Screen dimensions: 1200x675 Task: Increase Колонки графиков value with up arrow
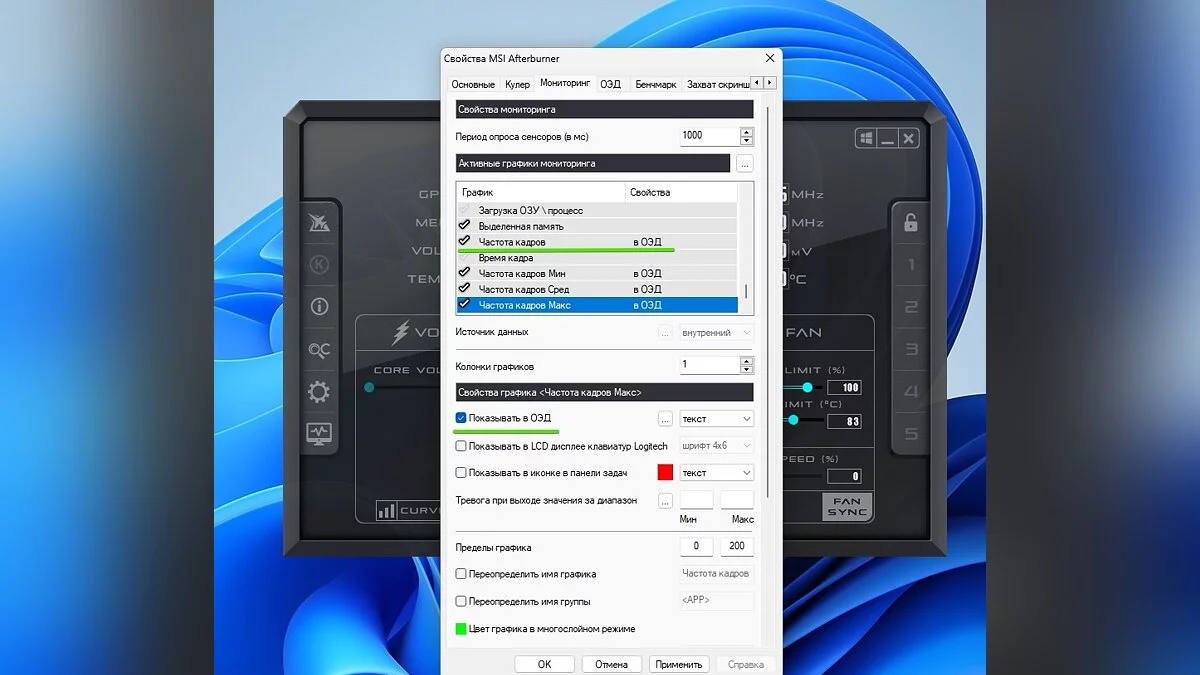[x=746, y=361]
